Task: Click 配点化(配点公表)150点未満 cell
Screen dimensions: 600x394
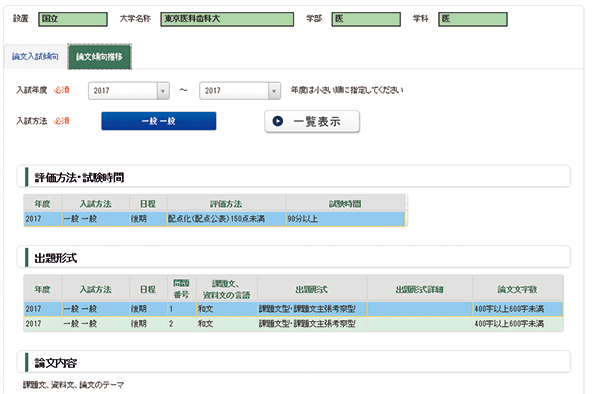Action: 226,219
